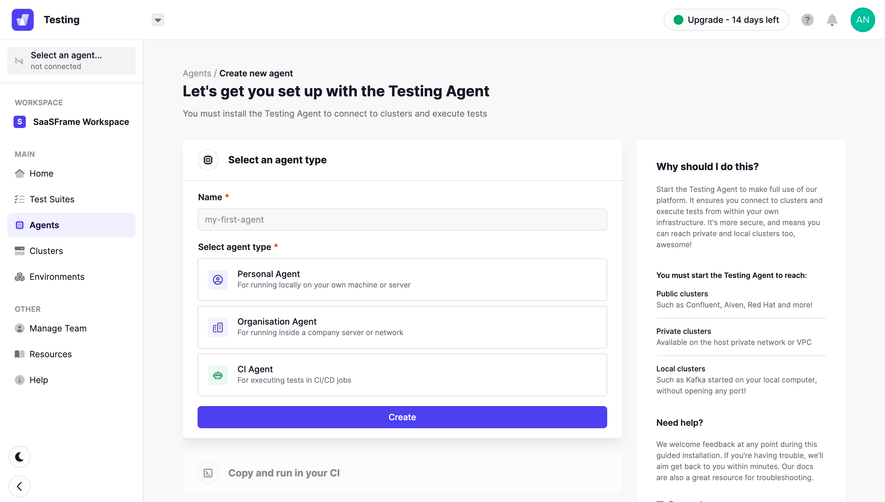Select the Personal Agent option
The image size is (885, 502).
pyautogui.click(x=402, y=280)
